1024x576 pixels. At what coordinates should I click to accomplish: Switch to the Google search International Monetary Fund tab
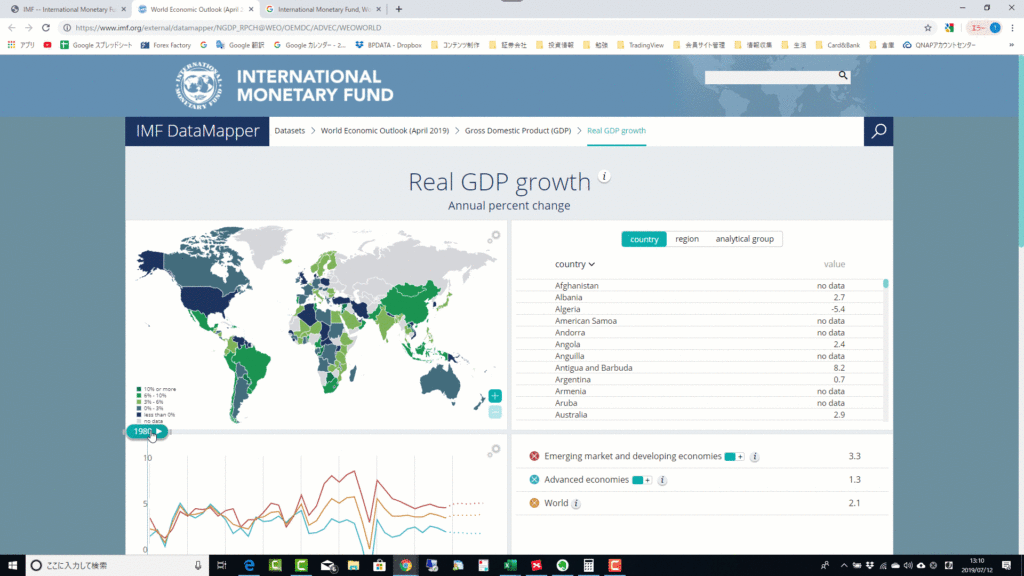[323, 9]
